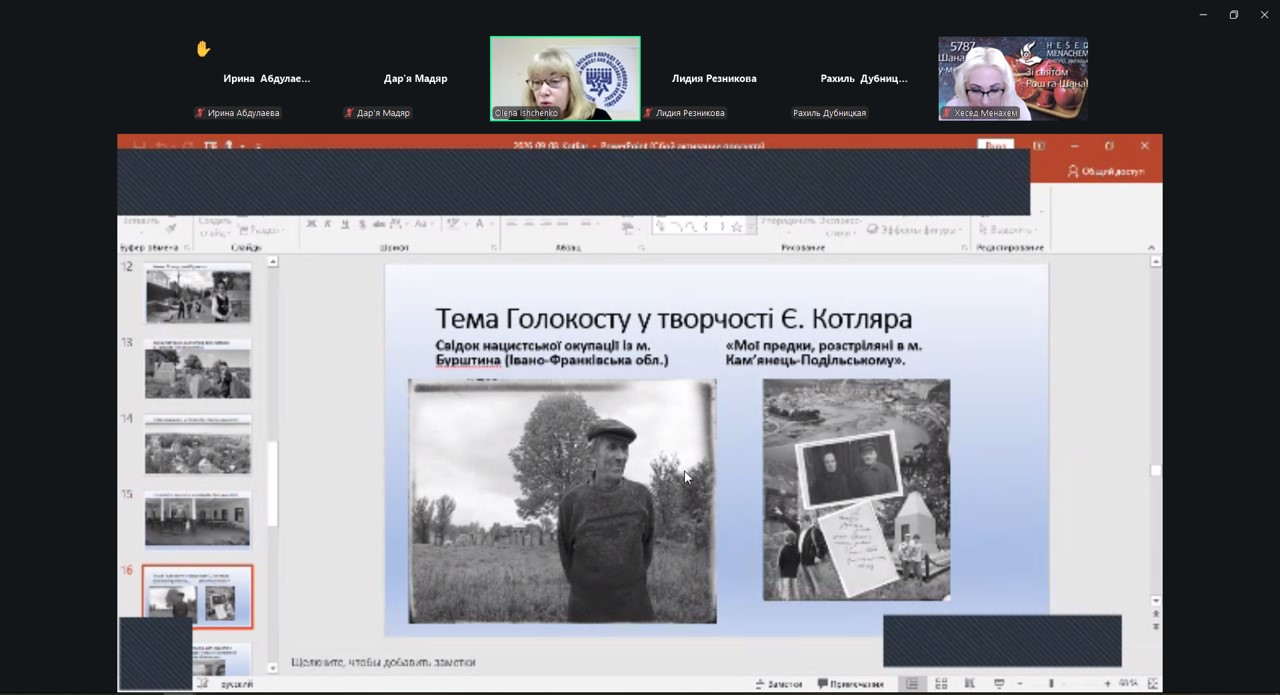Select Olena Ishchenko's video tile
1280x695 pixels.
(x=565, y=79)
